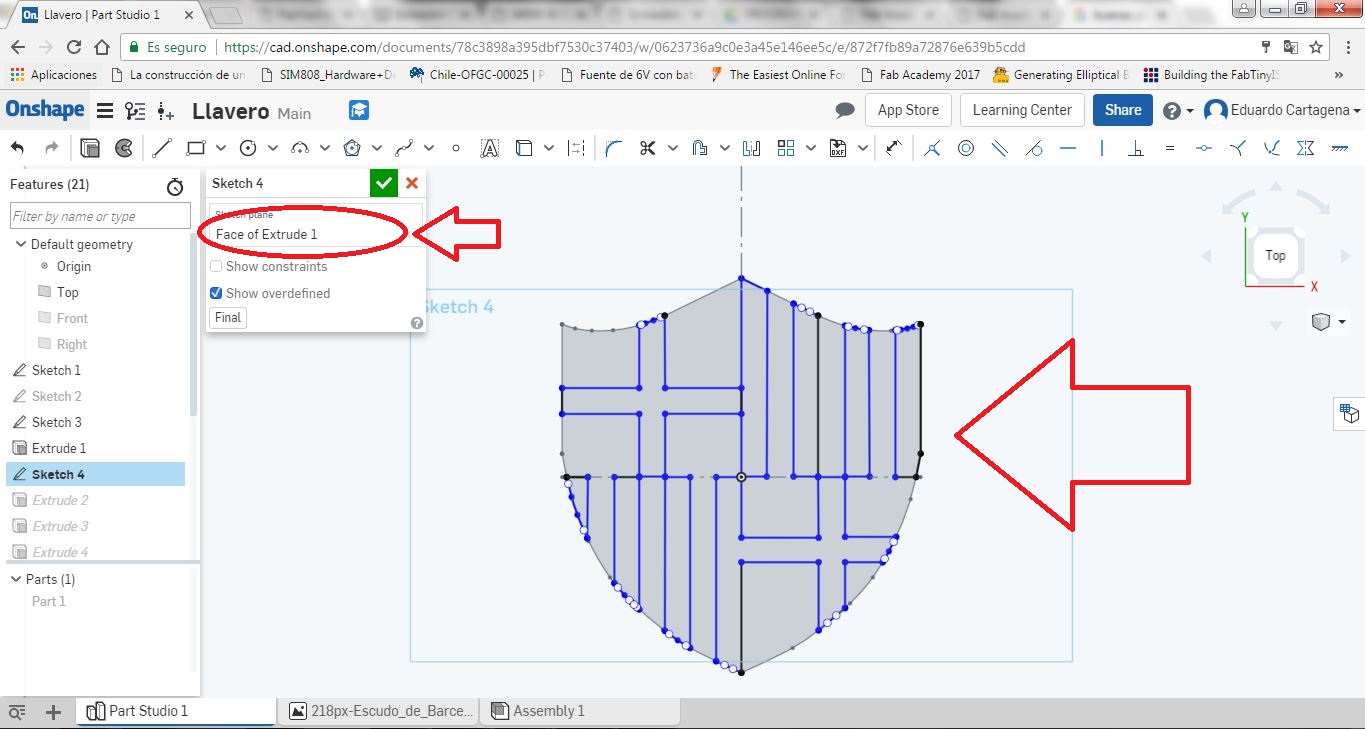Click the Revolve tool icon in toolbar

(x=124, y=148)
